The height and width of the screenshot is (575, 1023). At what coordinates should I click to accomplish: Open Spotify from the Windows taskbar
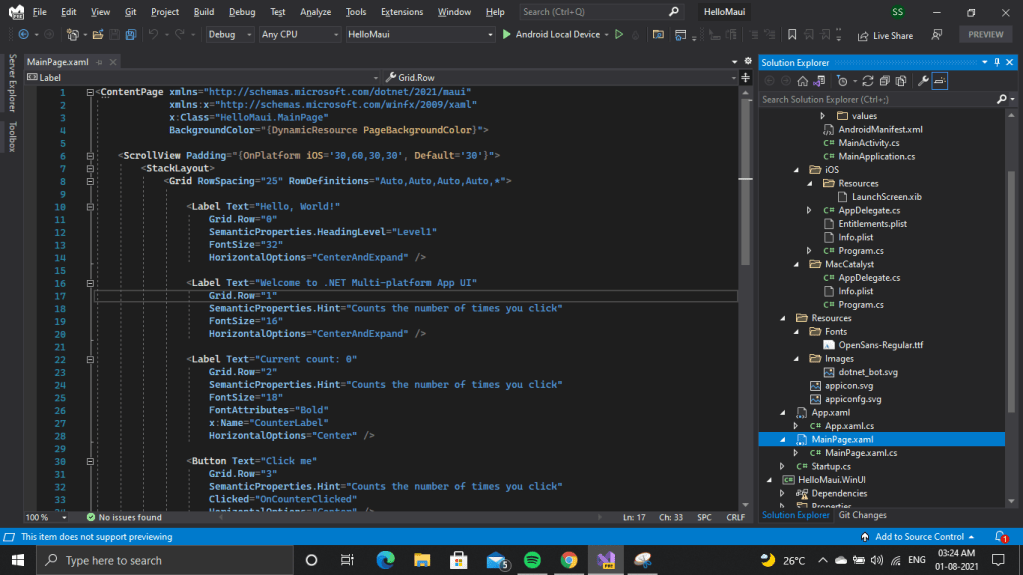pos(532,560)
